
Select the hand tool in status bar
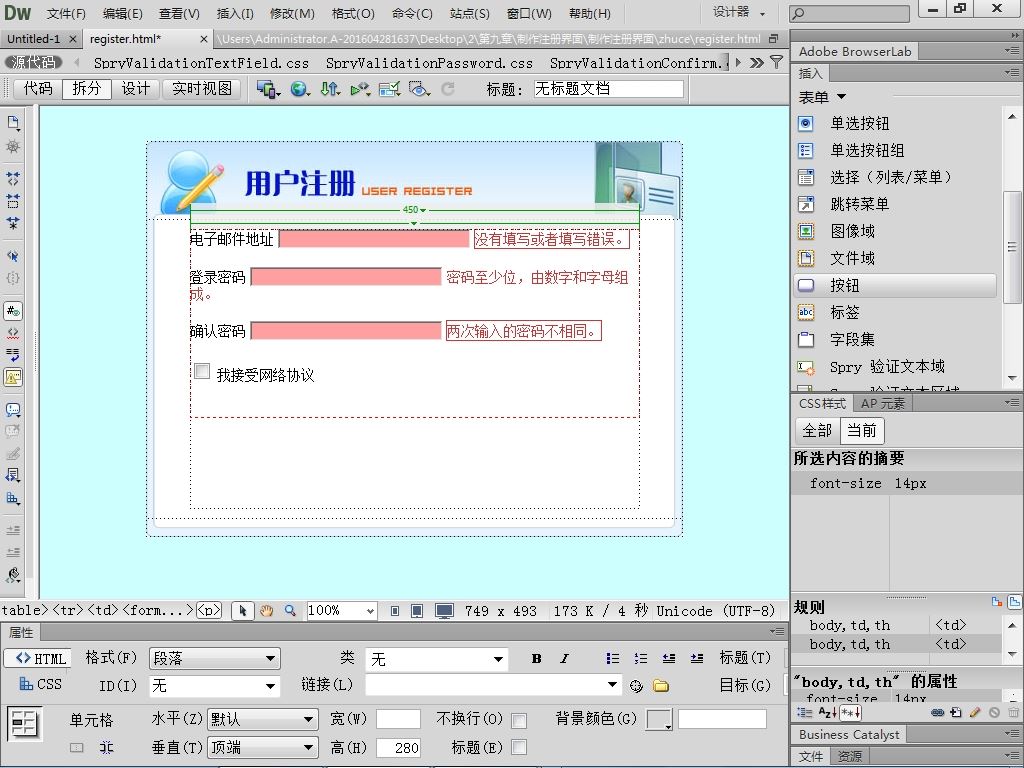[266, 611]
